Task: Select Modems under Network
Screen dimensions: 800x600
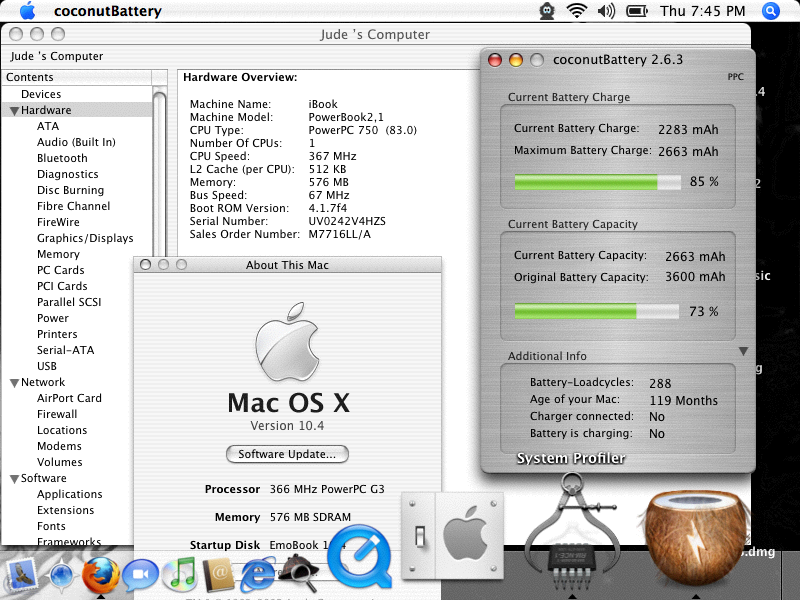Action: pyautogui.click(x=59, y=446)
